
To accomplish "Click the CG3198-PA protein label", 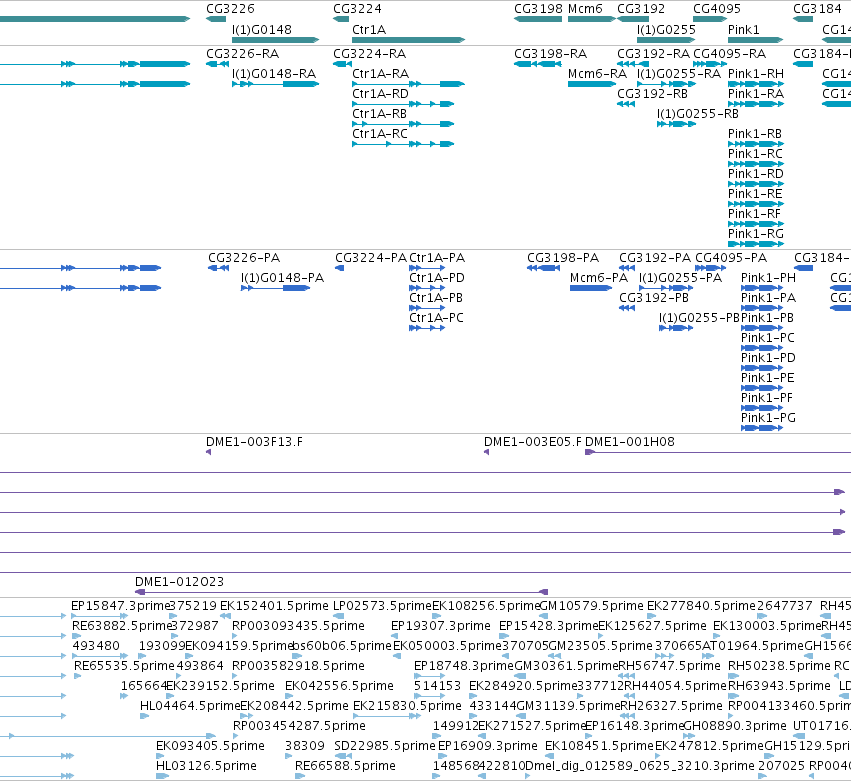I will click(x=563, y=258).
